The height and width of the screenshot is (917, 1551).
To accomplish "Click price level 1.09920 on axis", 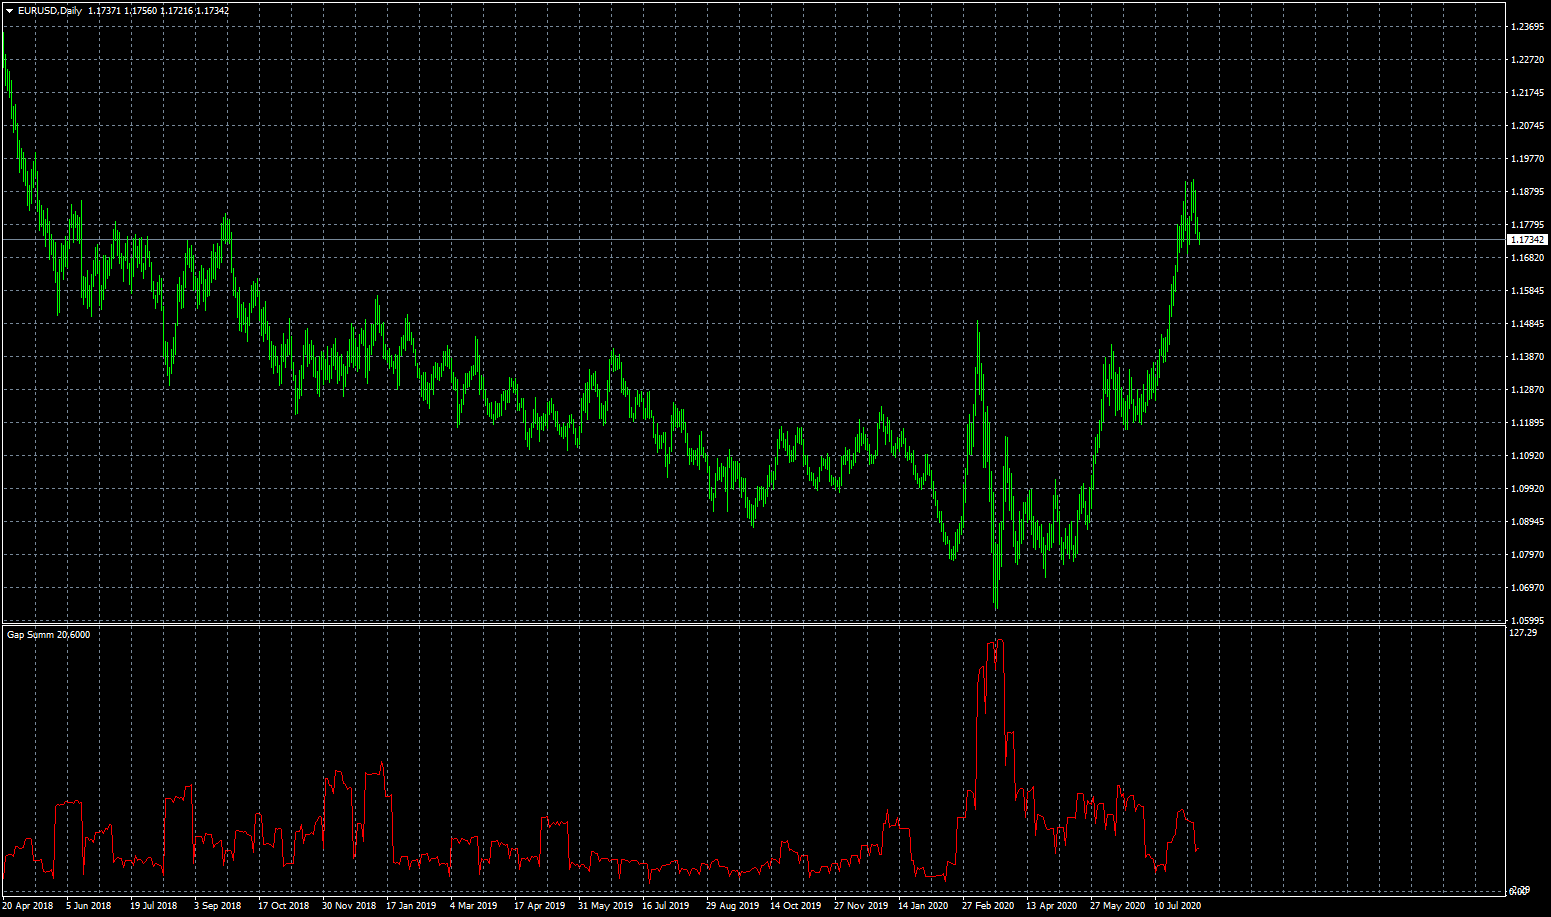I will coord(1527,489).
